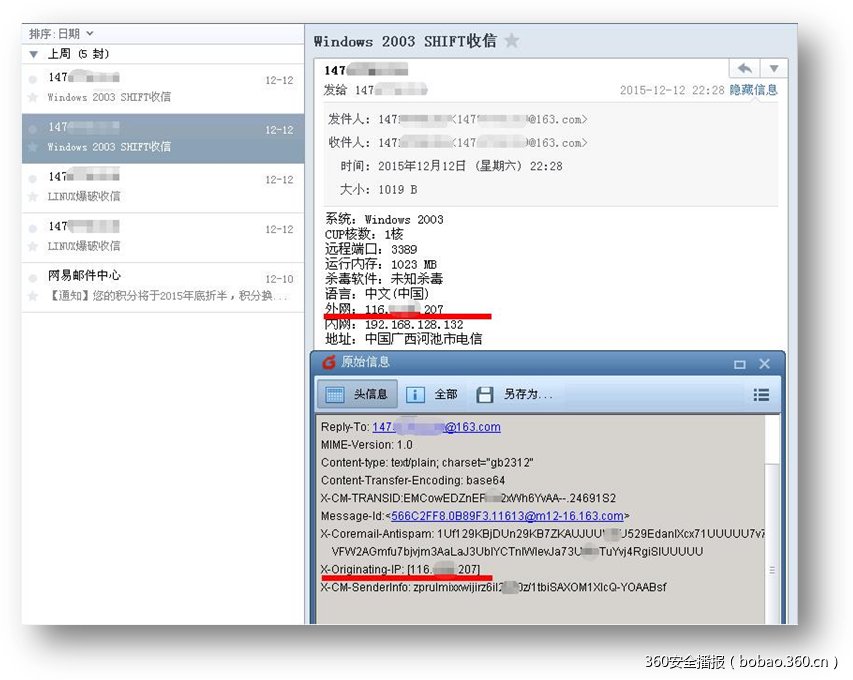Toggle read dot on 网易邮件中心 email
This screenshot has width=853, height=680.
(33, 278)
